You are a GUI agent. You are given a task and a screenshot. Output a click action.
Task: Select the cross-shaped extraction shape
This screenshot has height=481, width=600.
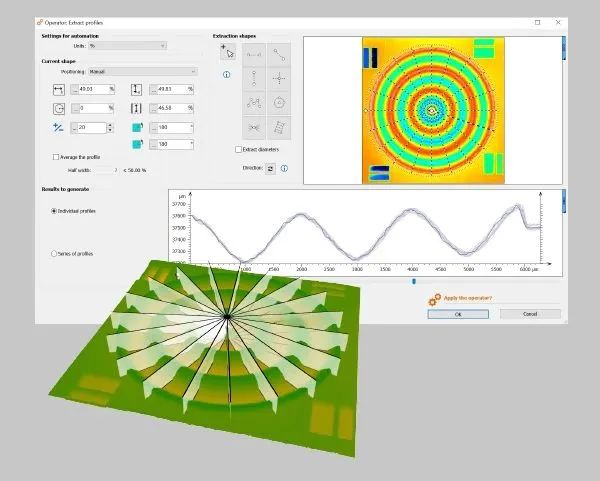[x=279, y=80]
